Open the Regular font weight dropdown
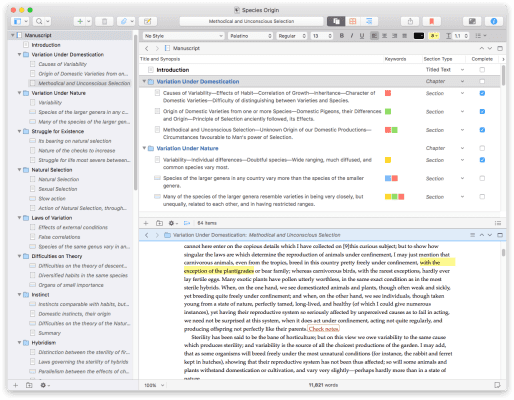The height and width of the screenshot is (400, 514). (292, 36)
